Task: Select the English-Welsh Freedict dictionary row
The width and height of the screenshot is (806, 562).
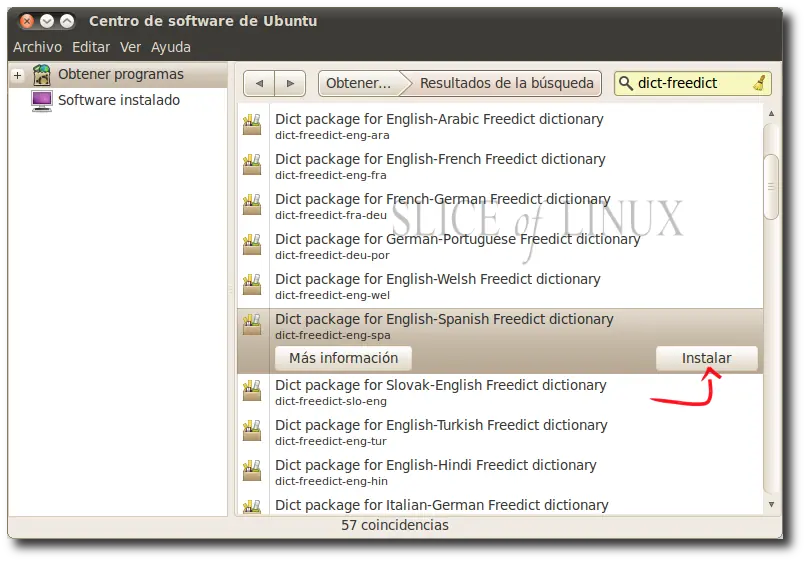Action: pos(500,285)
